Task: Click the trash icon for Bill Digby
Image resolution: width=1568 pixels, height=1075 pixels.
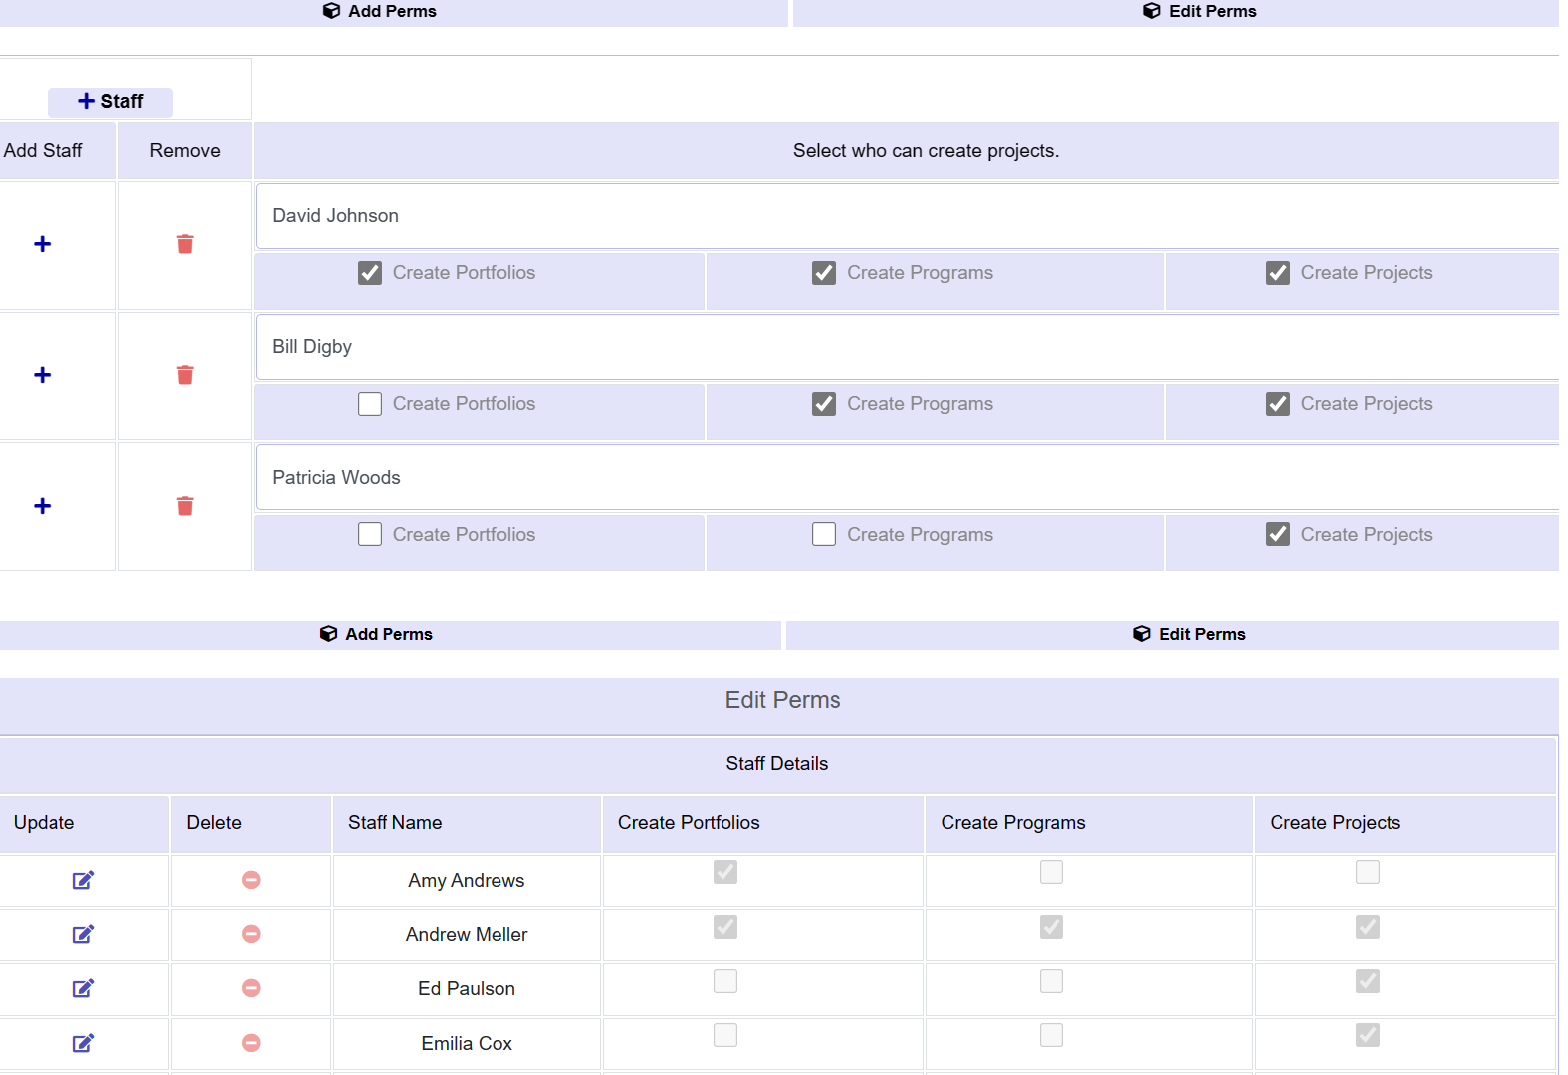Action: pos(185,375)
